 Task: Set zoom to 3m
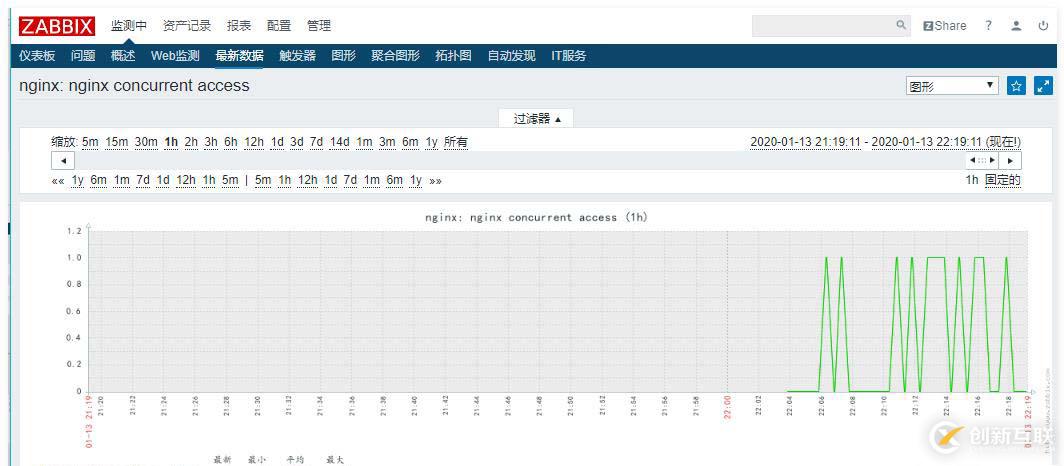(387, 142)
